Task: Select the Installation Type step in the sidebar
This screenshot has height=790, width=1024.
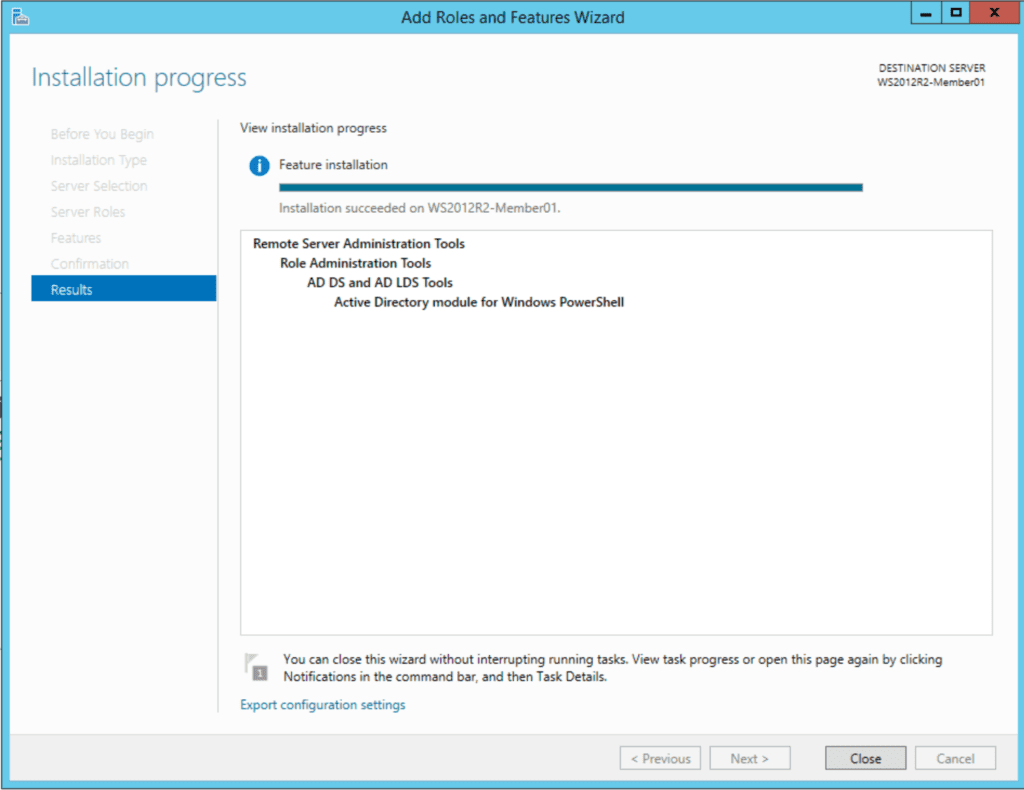Action: (98, 159)
